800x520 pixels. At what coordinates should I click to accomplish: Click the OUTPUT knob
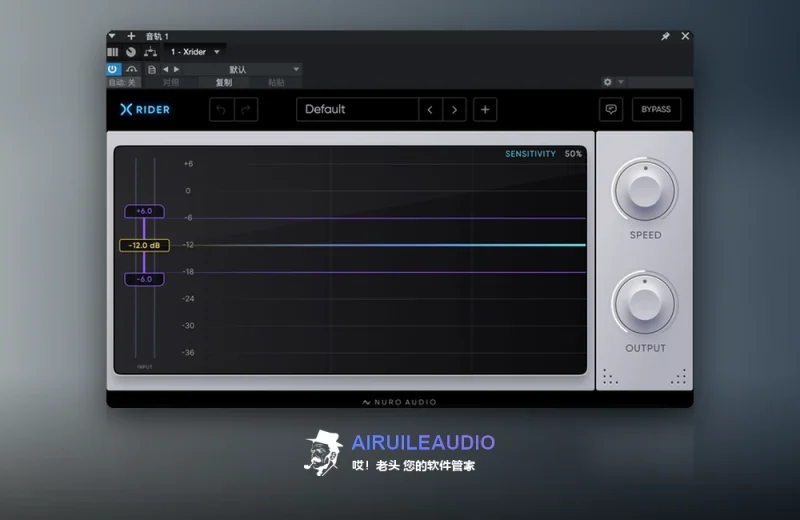point(645,304)
